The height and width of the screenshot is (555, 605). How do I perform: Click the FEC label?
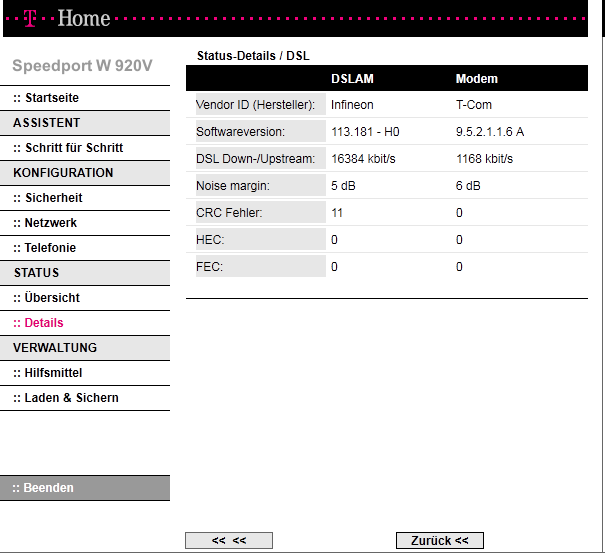210,267
